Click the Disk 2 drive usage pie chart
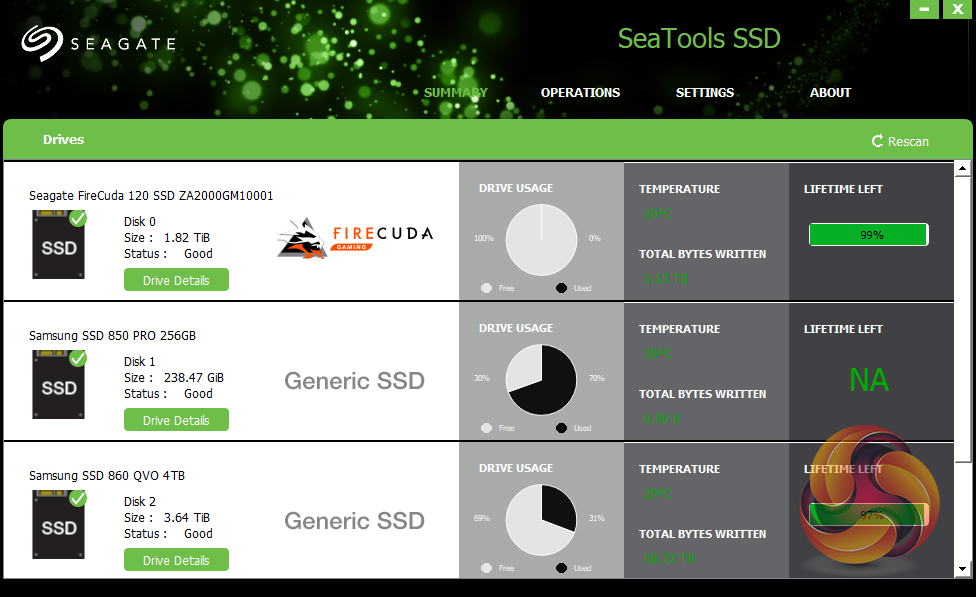976x597 pixels. [541, 519]
